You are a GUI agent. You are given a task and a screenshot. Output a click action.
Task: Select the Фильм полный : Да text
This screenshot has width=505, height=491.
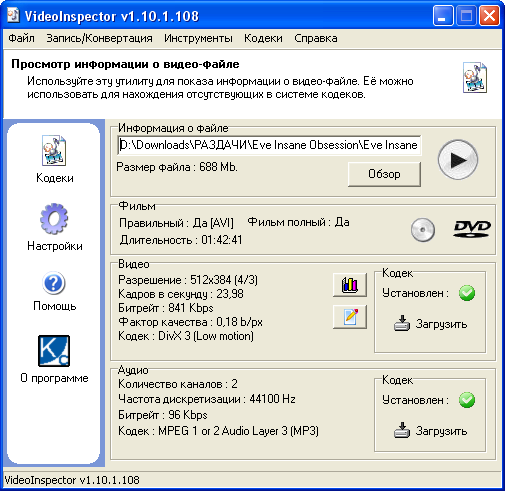coord(298,222)
